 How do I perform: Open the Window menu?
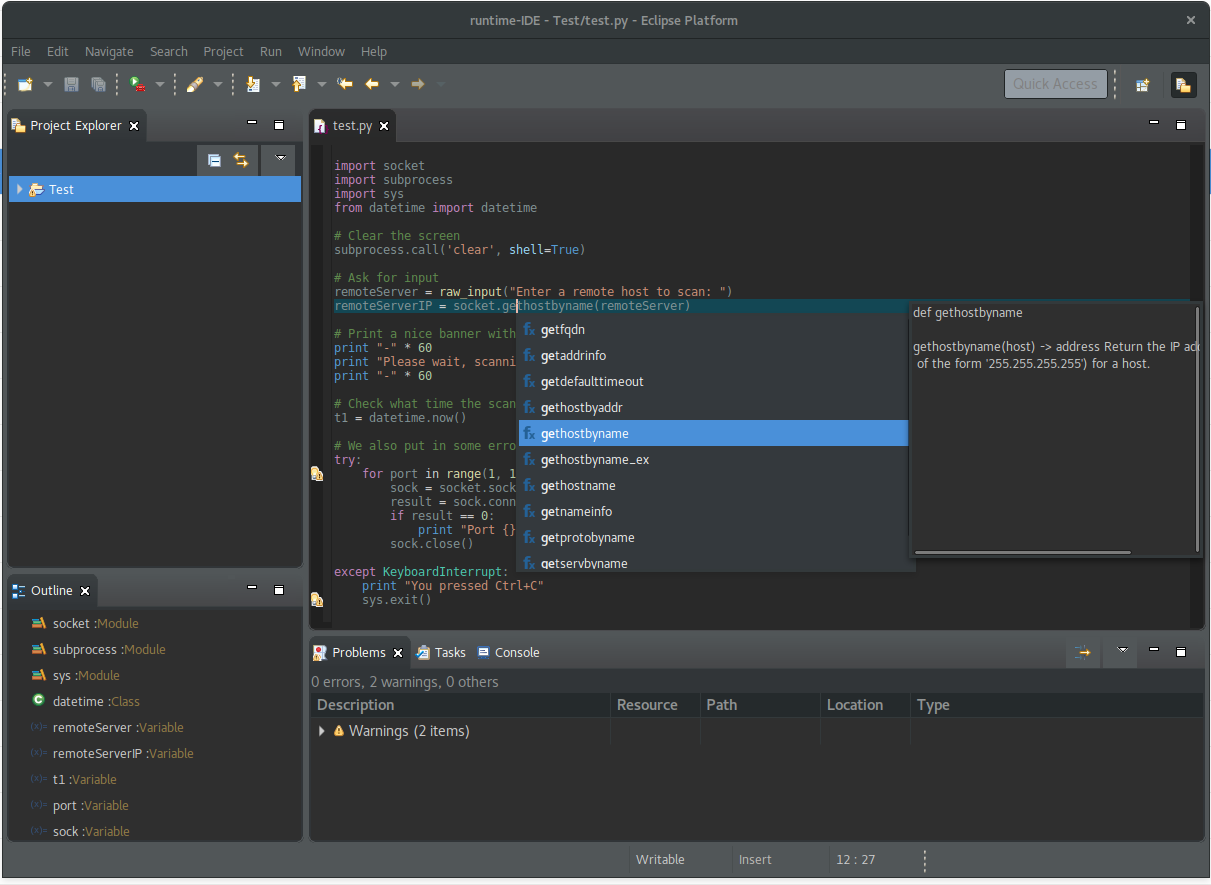[x=321, y=51]
